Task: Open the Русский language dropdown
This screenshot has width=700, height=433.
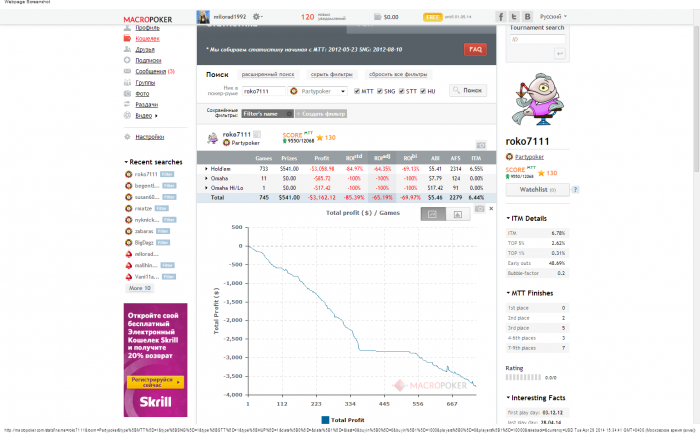Action: (553, 17)
